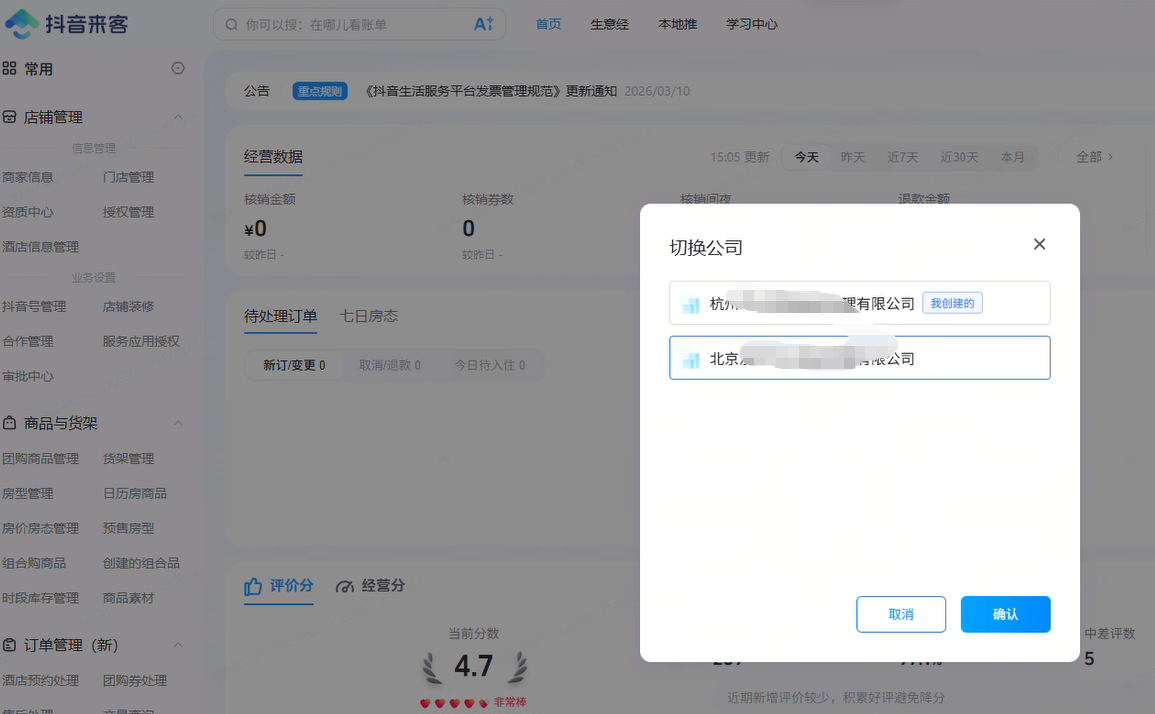Collapse the 订单管理(新) section

(178, 645)
